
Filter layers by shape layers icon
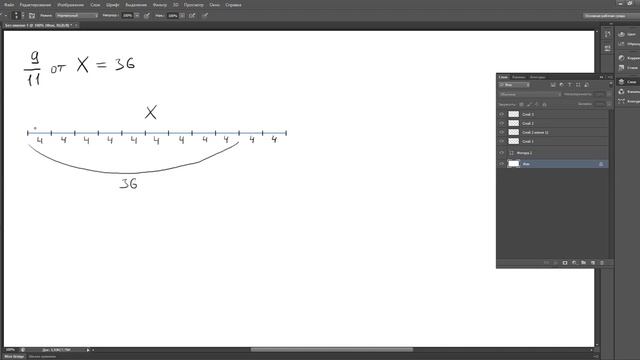coord(578,85)
